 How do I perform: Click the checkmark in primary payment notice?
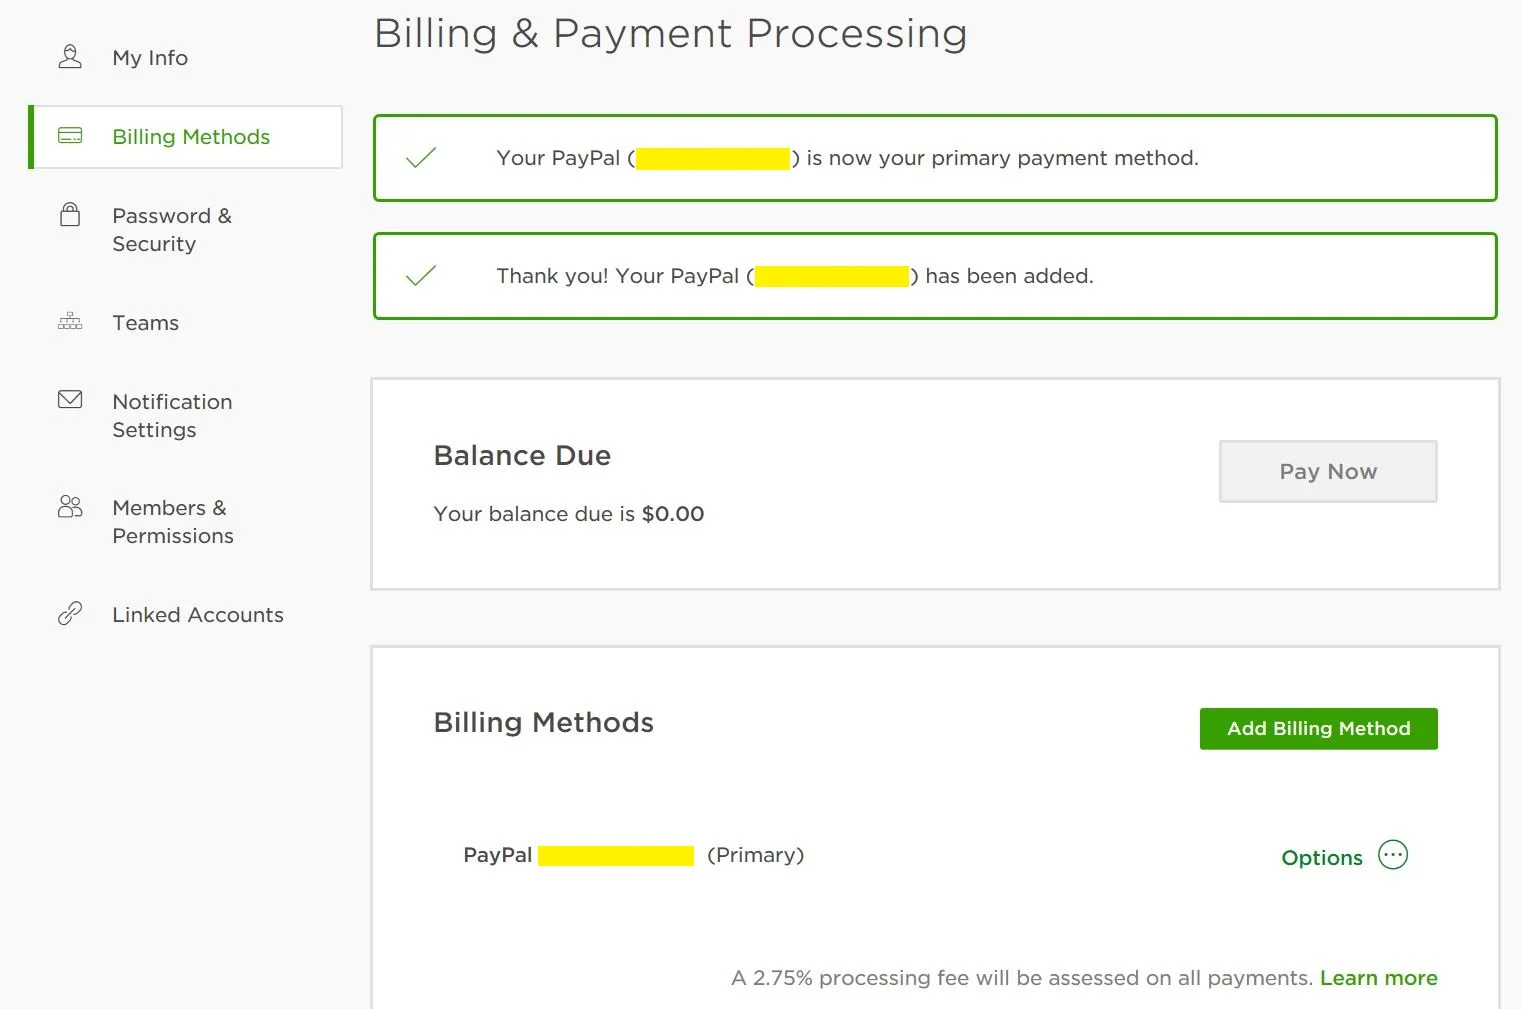421,158
